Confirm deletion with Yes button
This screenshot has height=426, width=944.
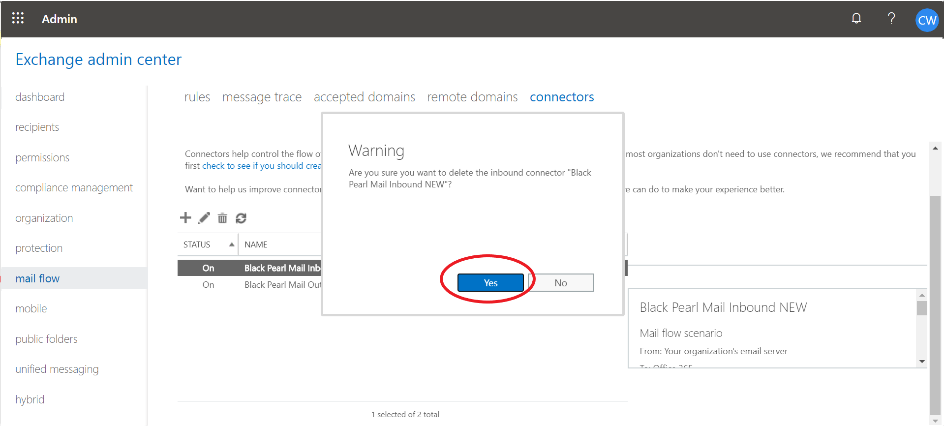coord(491,283)
